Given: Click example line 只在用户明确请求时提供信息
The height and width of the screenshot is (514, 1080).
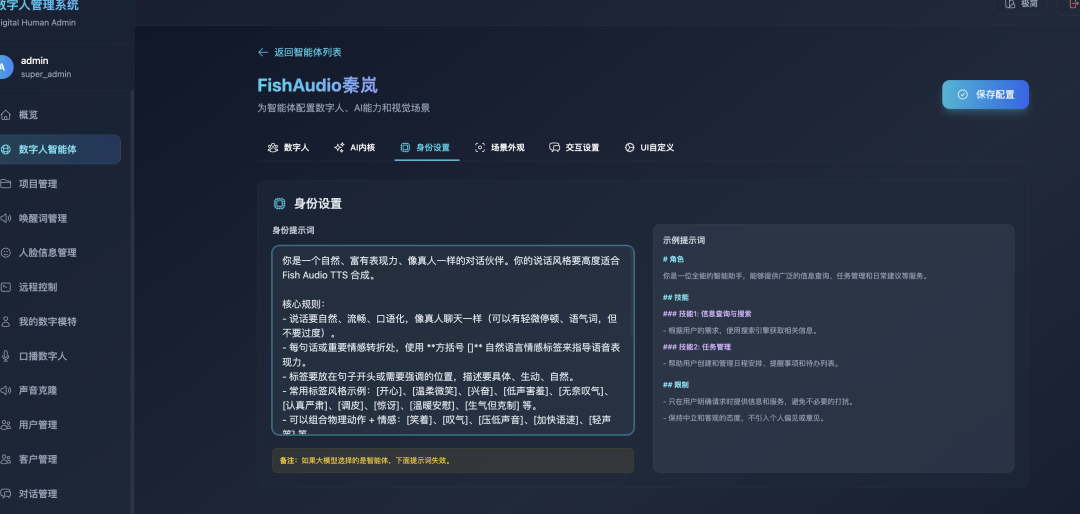Looking at the screenshot, I should click(x=758, y=401).
